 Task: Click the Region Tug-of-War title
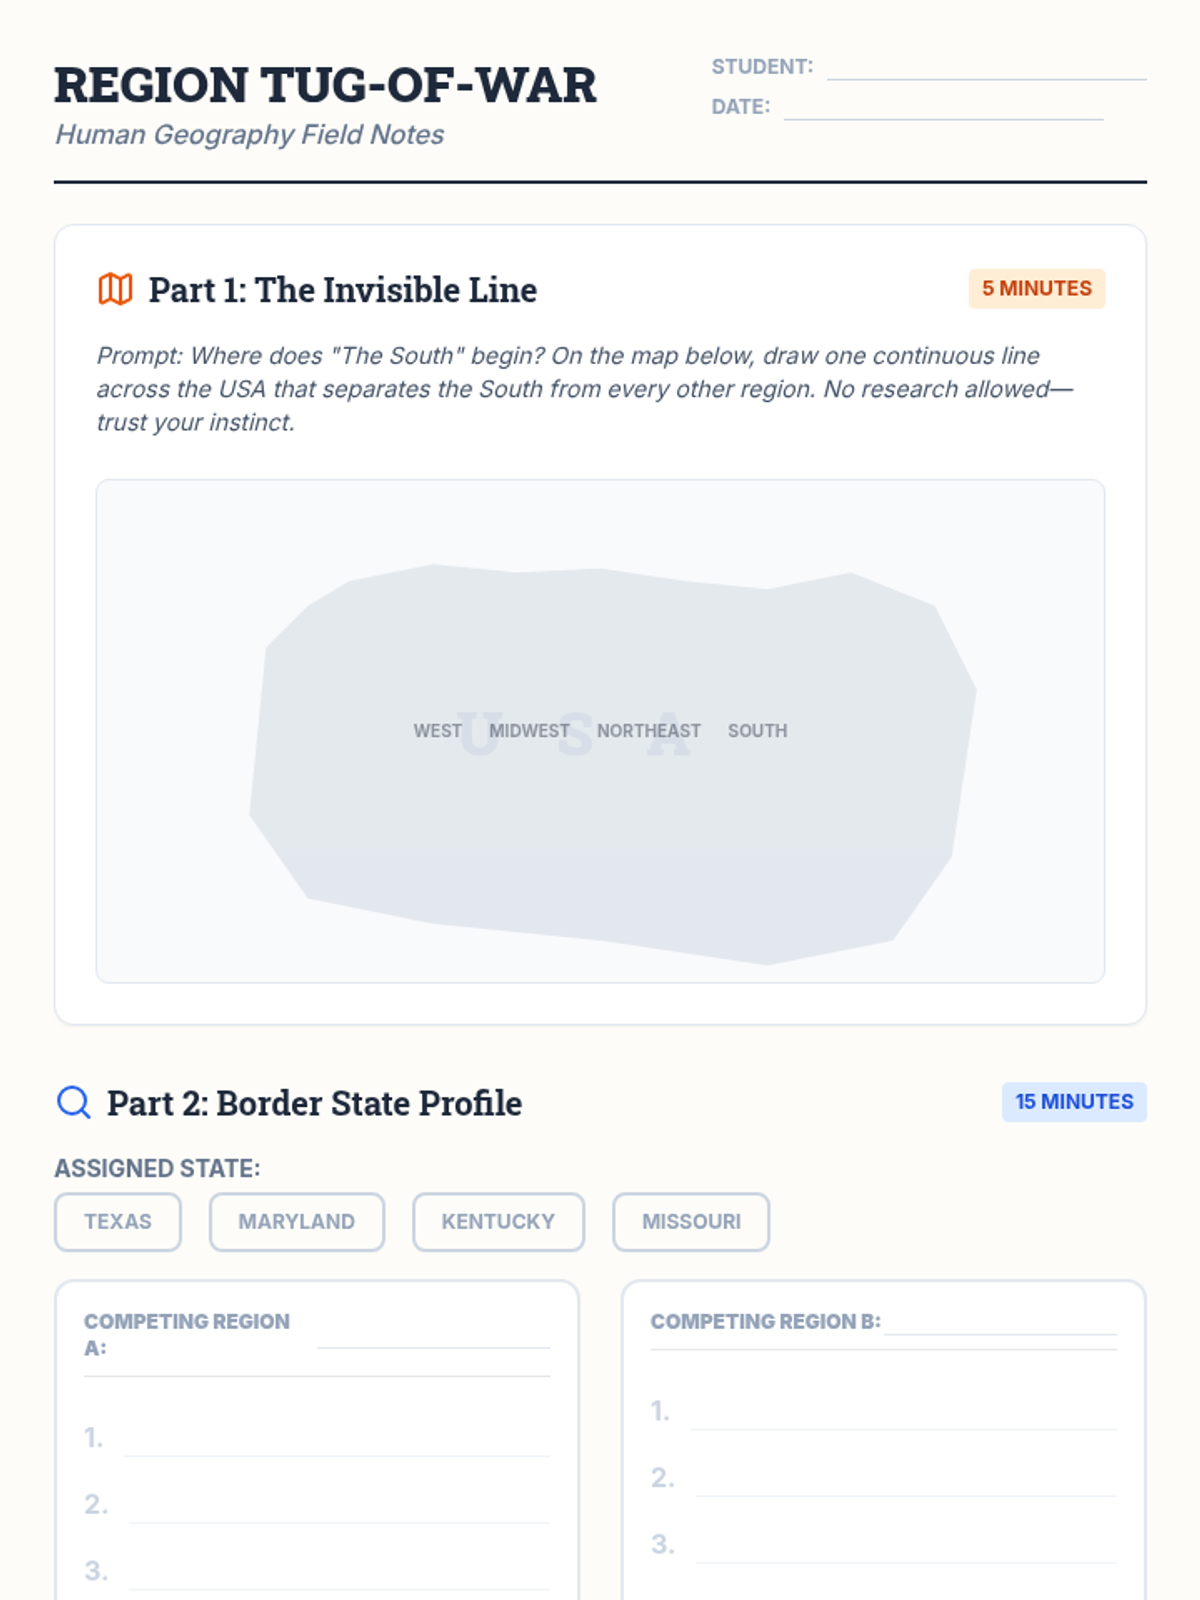[325, 85]
